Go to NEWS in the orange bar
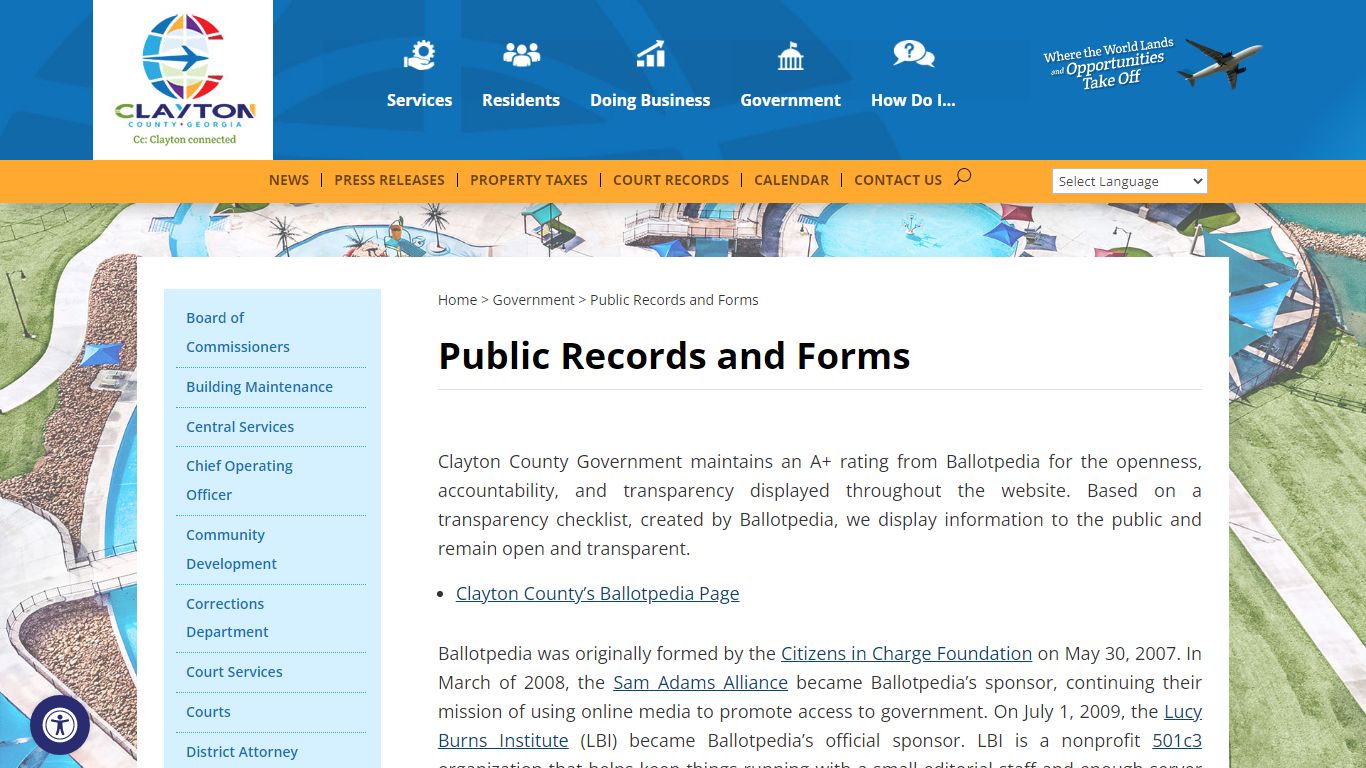 point(289,180)
